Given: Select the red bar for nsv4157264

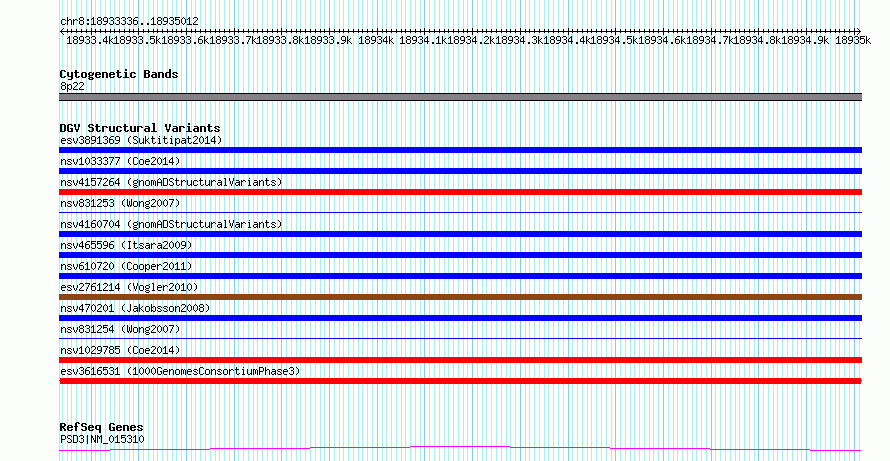Looking at the screenshot, I should point(460,192).
